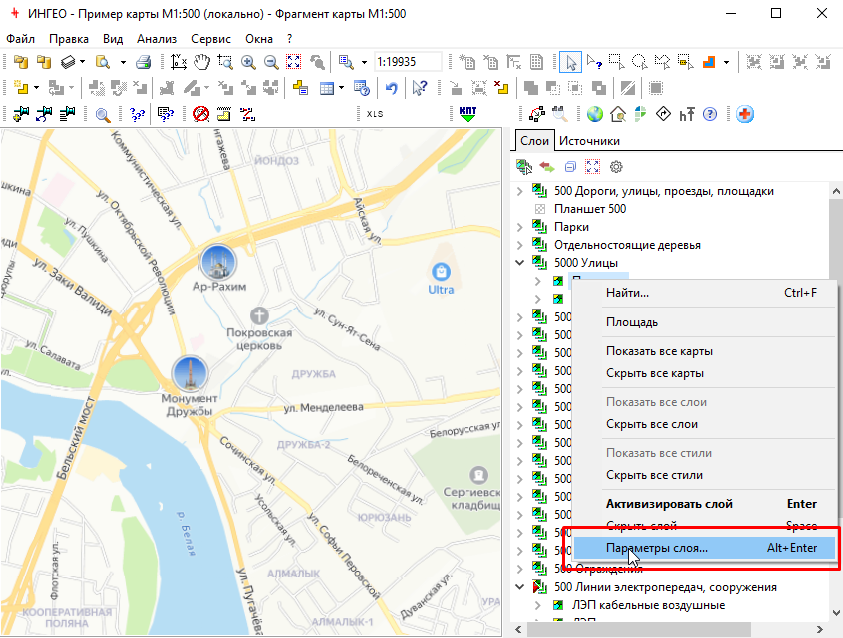The height and width of the screenshot is (638, 843).
Task: Open the Сервис menu
Action: [x=211, y=39]
